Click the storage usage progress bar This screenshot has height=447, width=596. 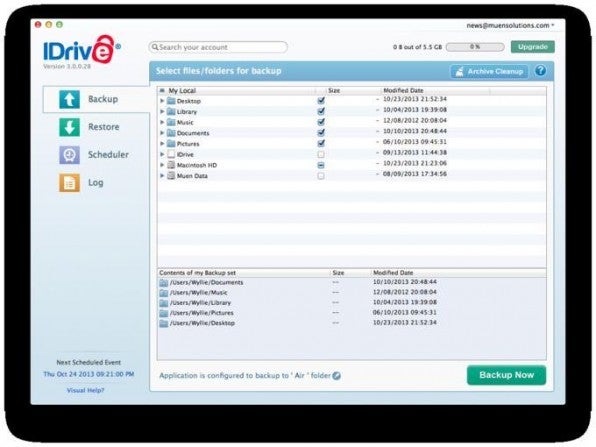pos(475,47)
